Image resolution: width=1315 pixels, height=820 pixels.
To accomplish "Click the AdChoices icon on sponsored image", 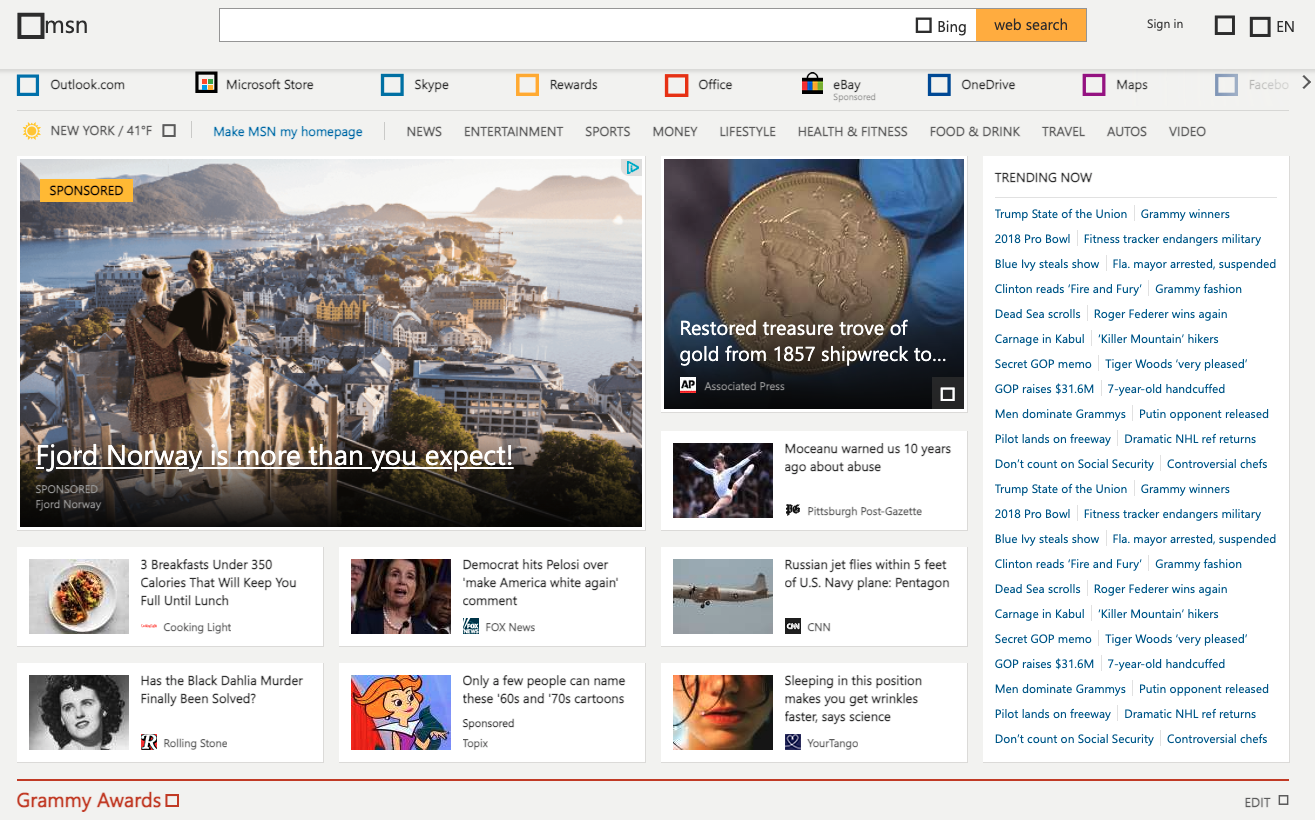I will 632,168.
